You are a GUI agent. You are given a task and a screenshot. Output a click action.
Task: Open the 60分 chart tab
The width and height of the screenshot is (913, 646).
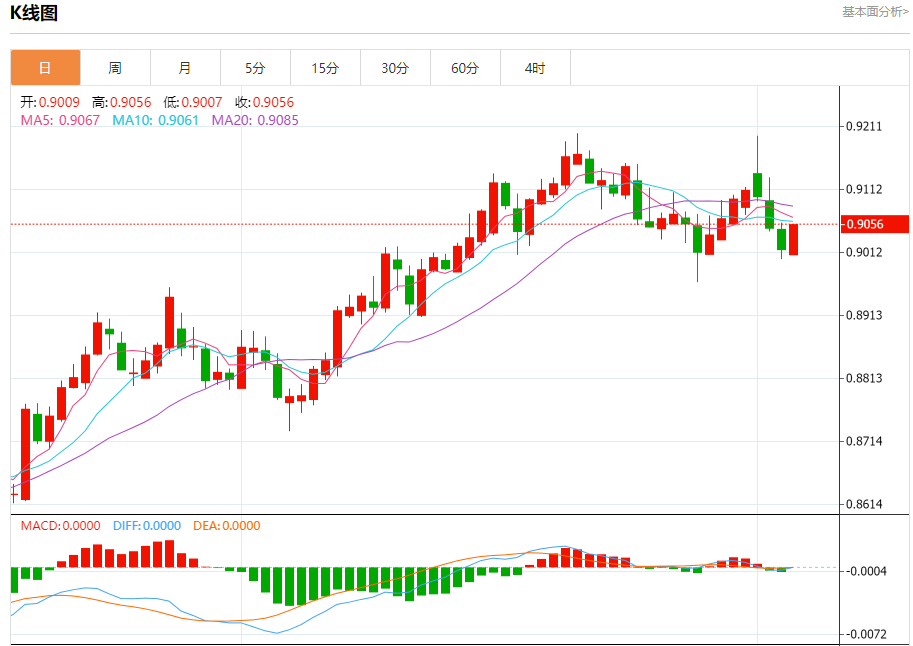pyautogui.click(x=465, y=68)
